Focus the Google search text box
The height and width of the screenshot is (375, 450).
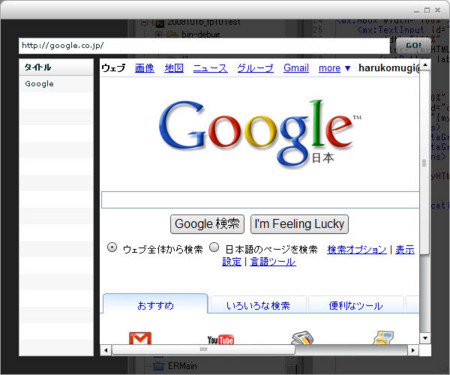[260, 200]
